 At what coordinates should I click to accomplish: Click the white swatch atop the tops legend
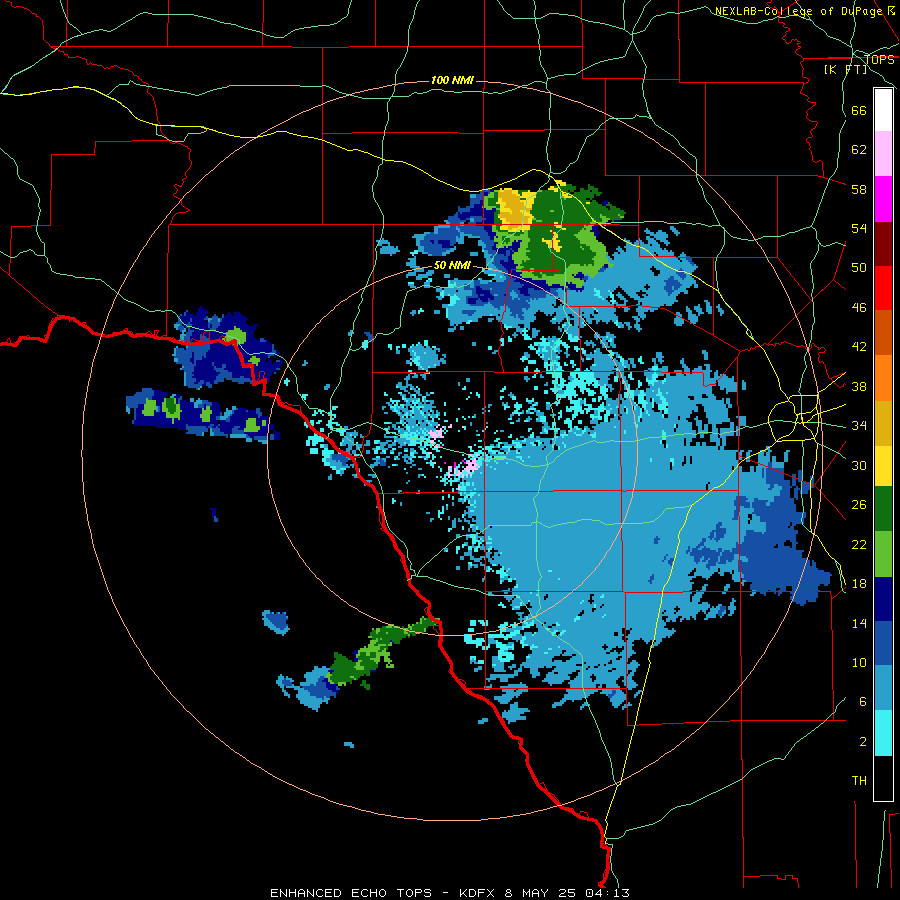883,110
